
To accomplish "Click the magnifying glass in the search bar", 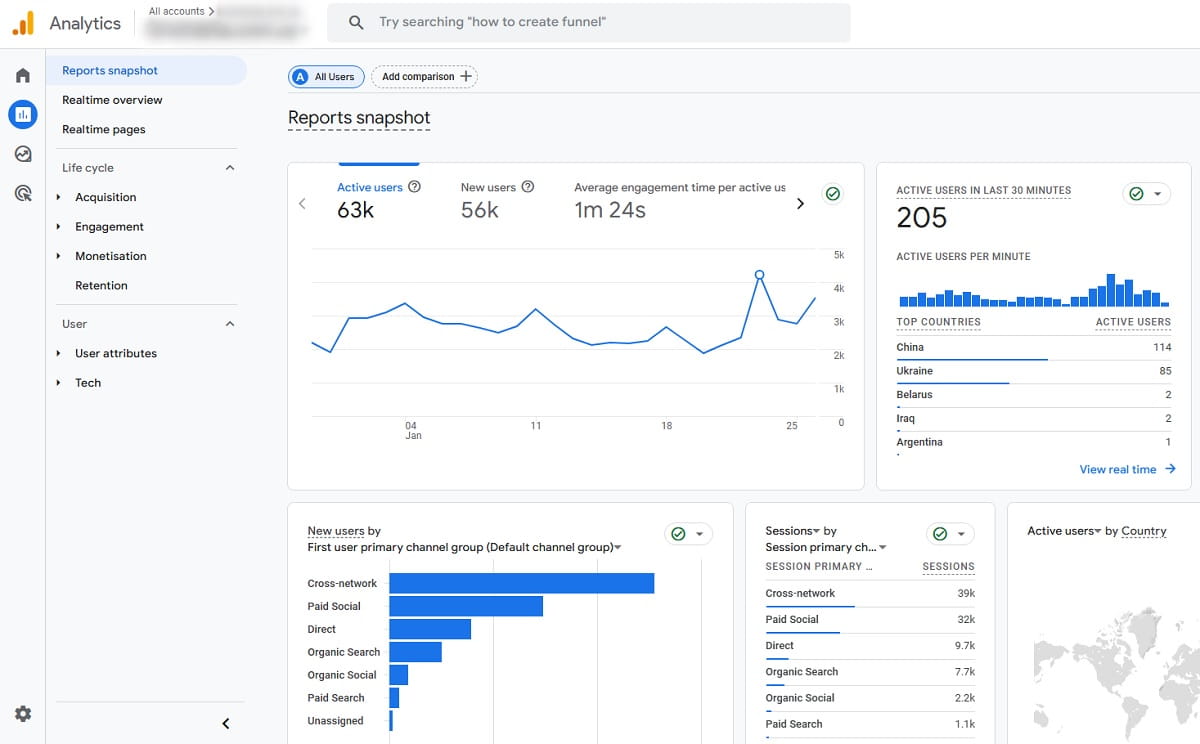I will click(x=354, y=22).
